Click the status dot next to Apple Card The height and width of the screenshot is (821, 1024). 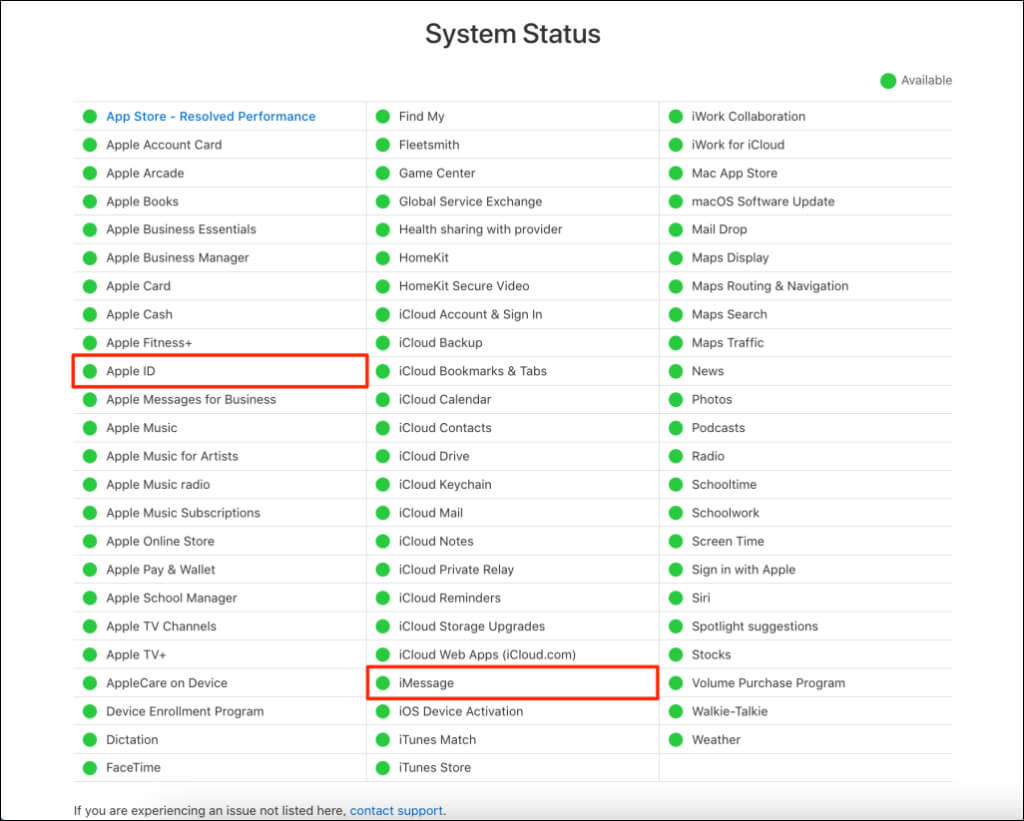[90, 286]
